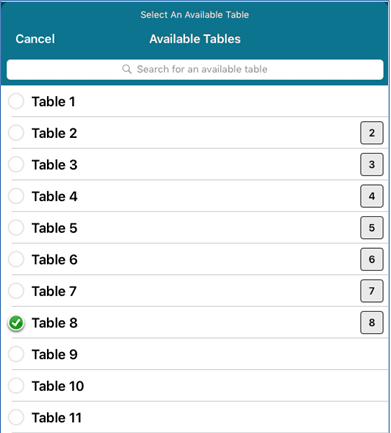Tap the Table 6 row label
Image resolution: width=391 pixels, height=433 pixels.
coord(54,259)
